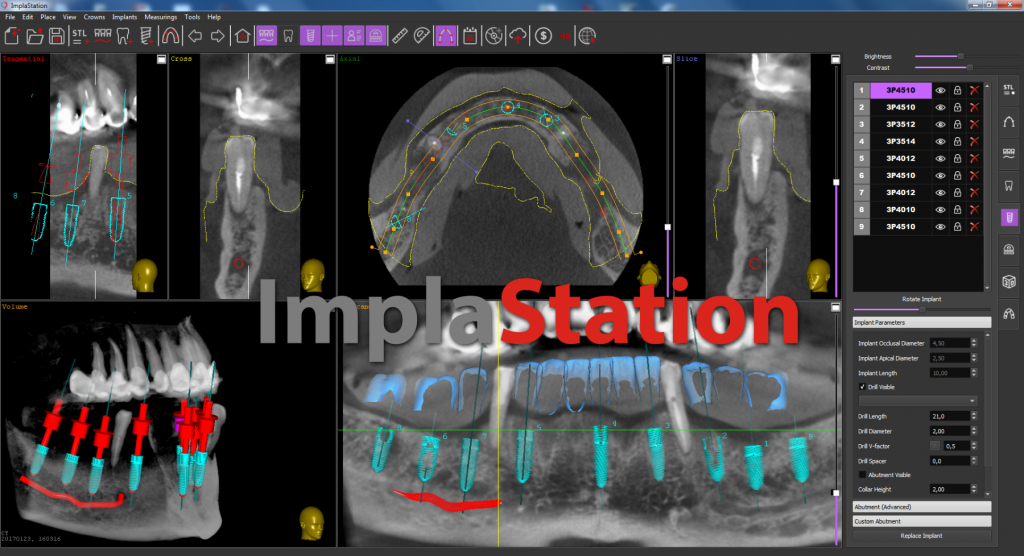Image resolution: width=1024 pixels, height=556 pixels.
Task: Select the dental arch curve tool
Action: (x=170, y=36)
